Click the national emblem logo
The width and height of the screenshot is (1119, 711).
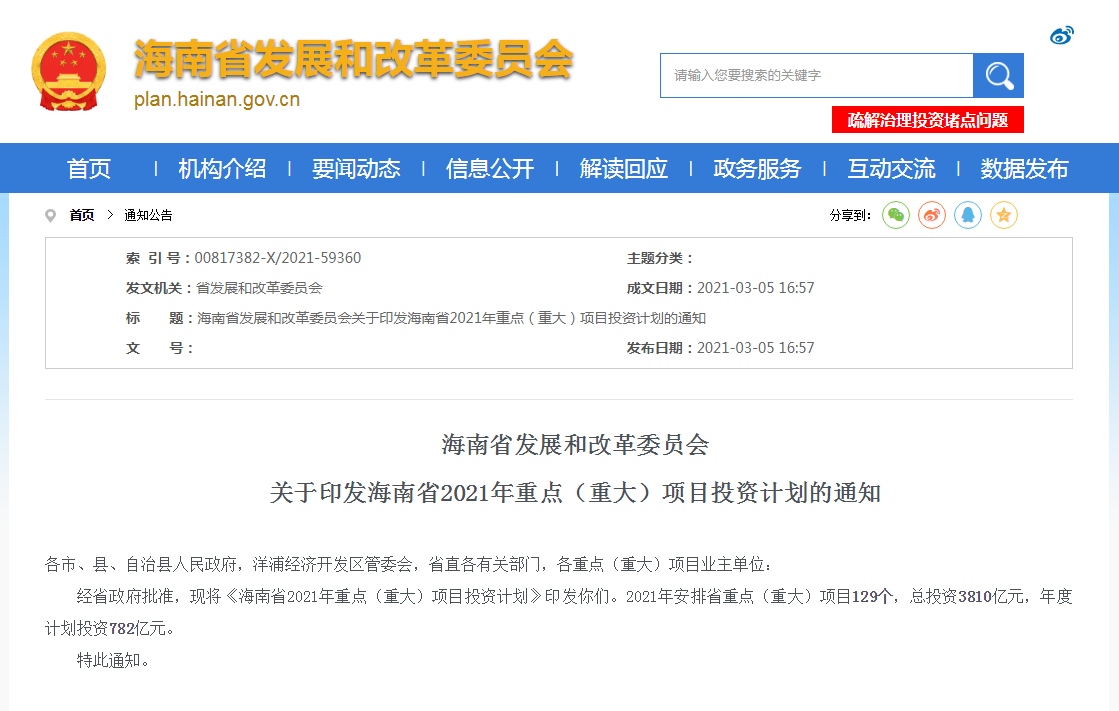68,71
